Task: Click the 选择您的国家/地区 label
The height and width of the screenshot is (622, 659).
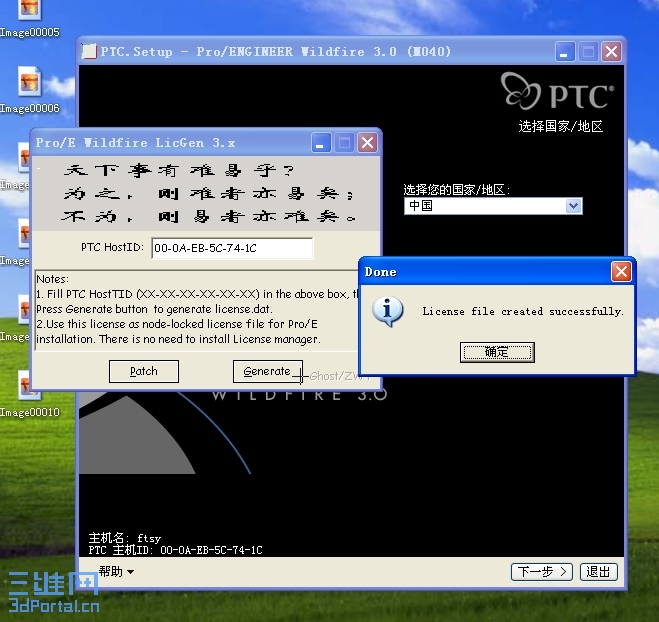Action: coord(456,190)
